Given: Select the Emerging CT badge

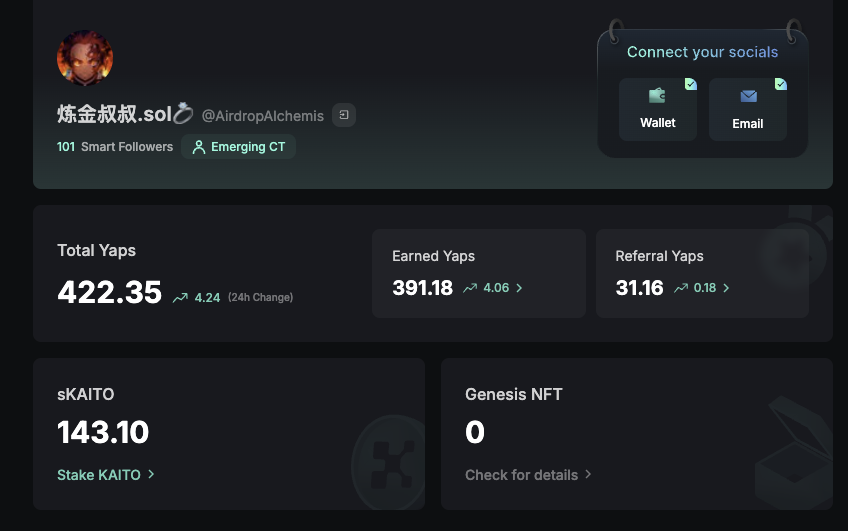Looking at the screenshot, I should tap(238, 147).
